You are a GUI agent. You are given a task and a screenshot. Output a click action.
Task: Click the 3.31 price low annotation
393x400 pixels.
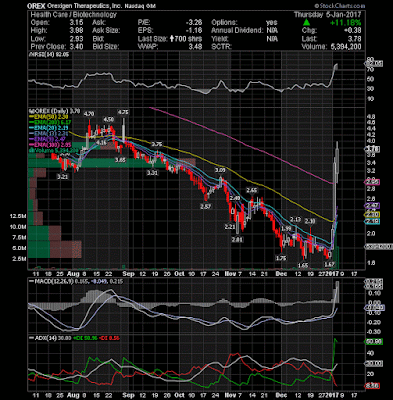[x=152, y=173]
